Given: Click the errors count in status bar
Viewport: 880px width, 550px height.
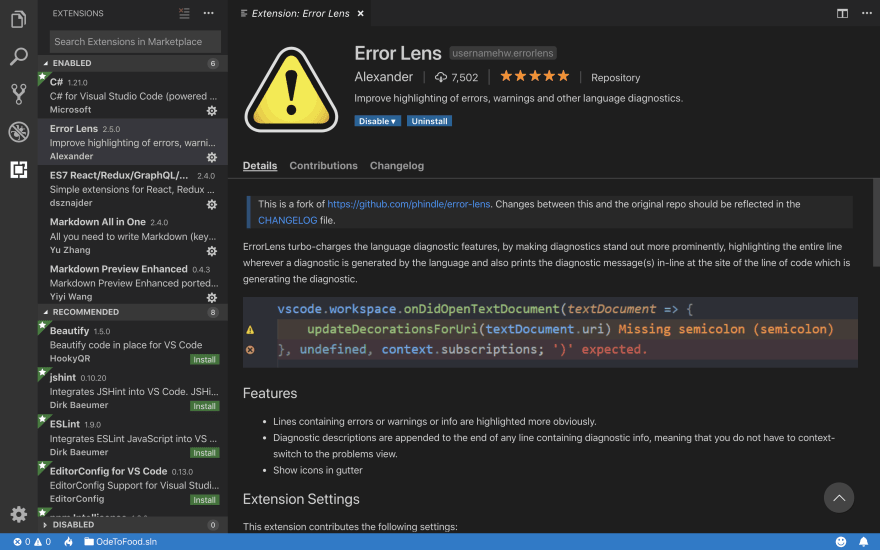Looking at the screenshot, I should (22, 542).
